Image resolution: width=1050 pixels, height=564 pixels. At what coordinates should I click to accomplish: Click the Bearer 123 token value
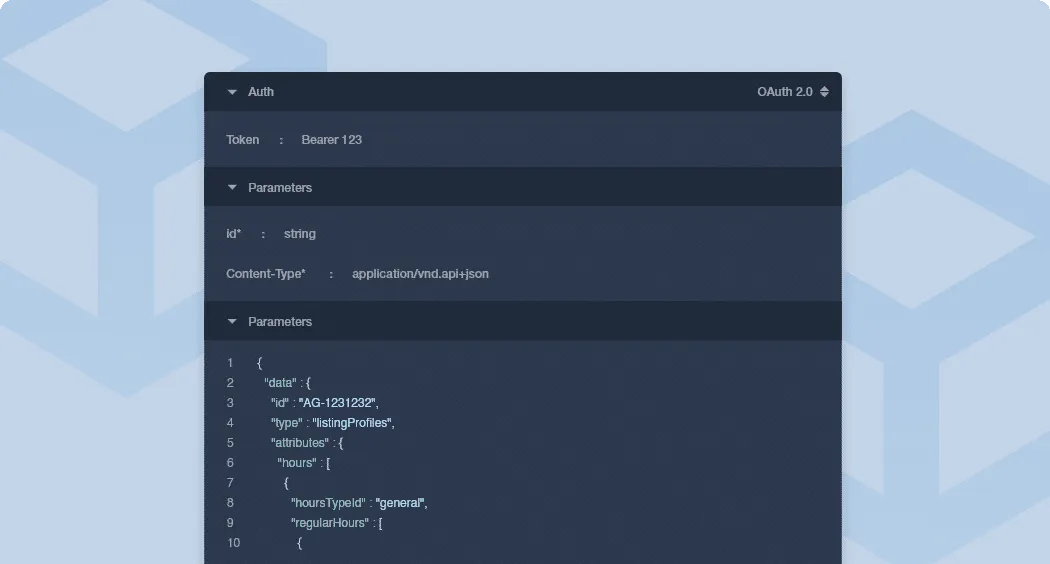point(331,140)
